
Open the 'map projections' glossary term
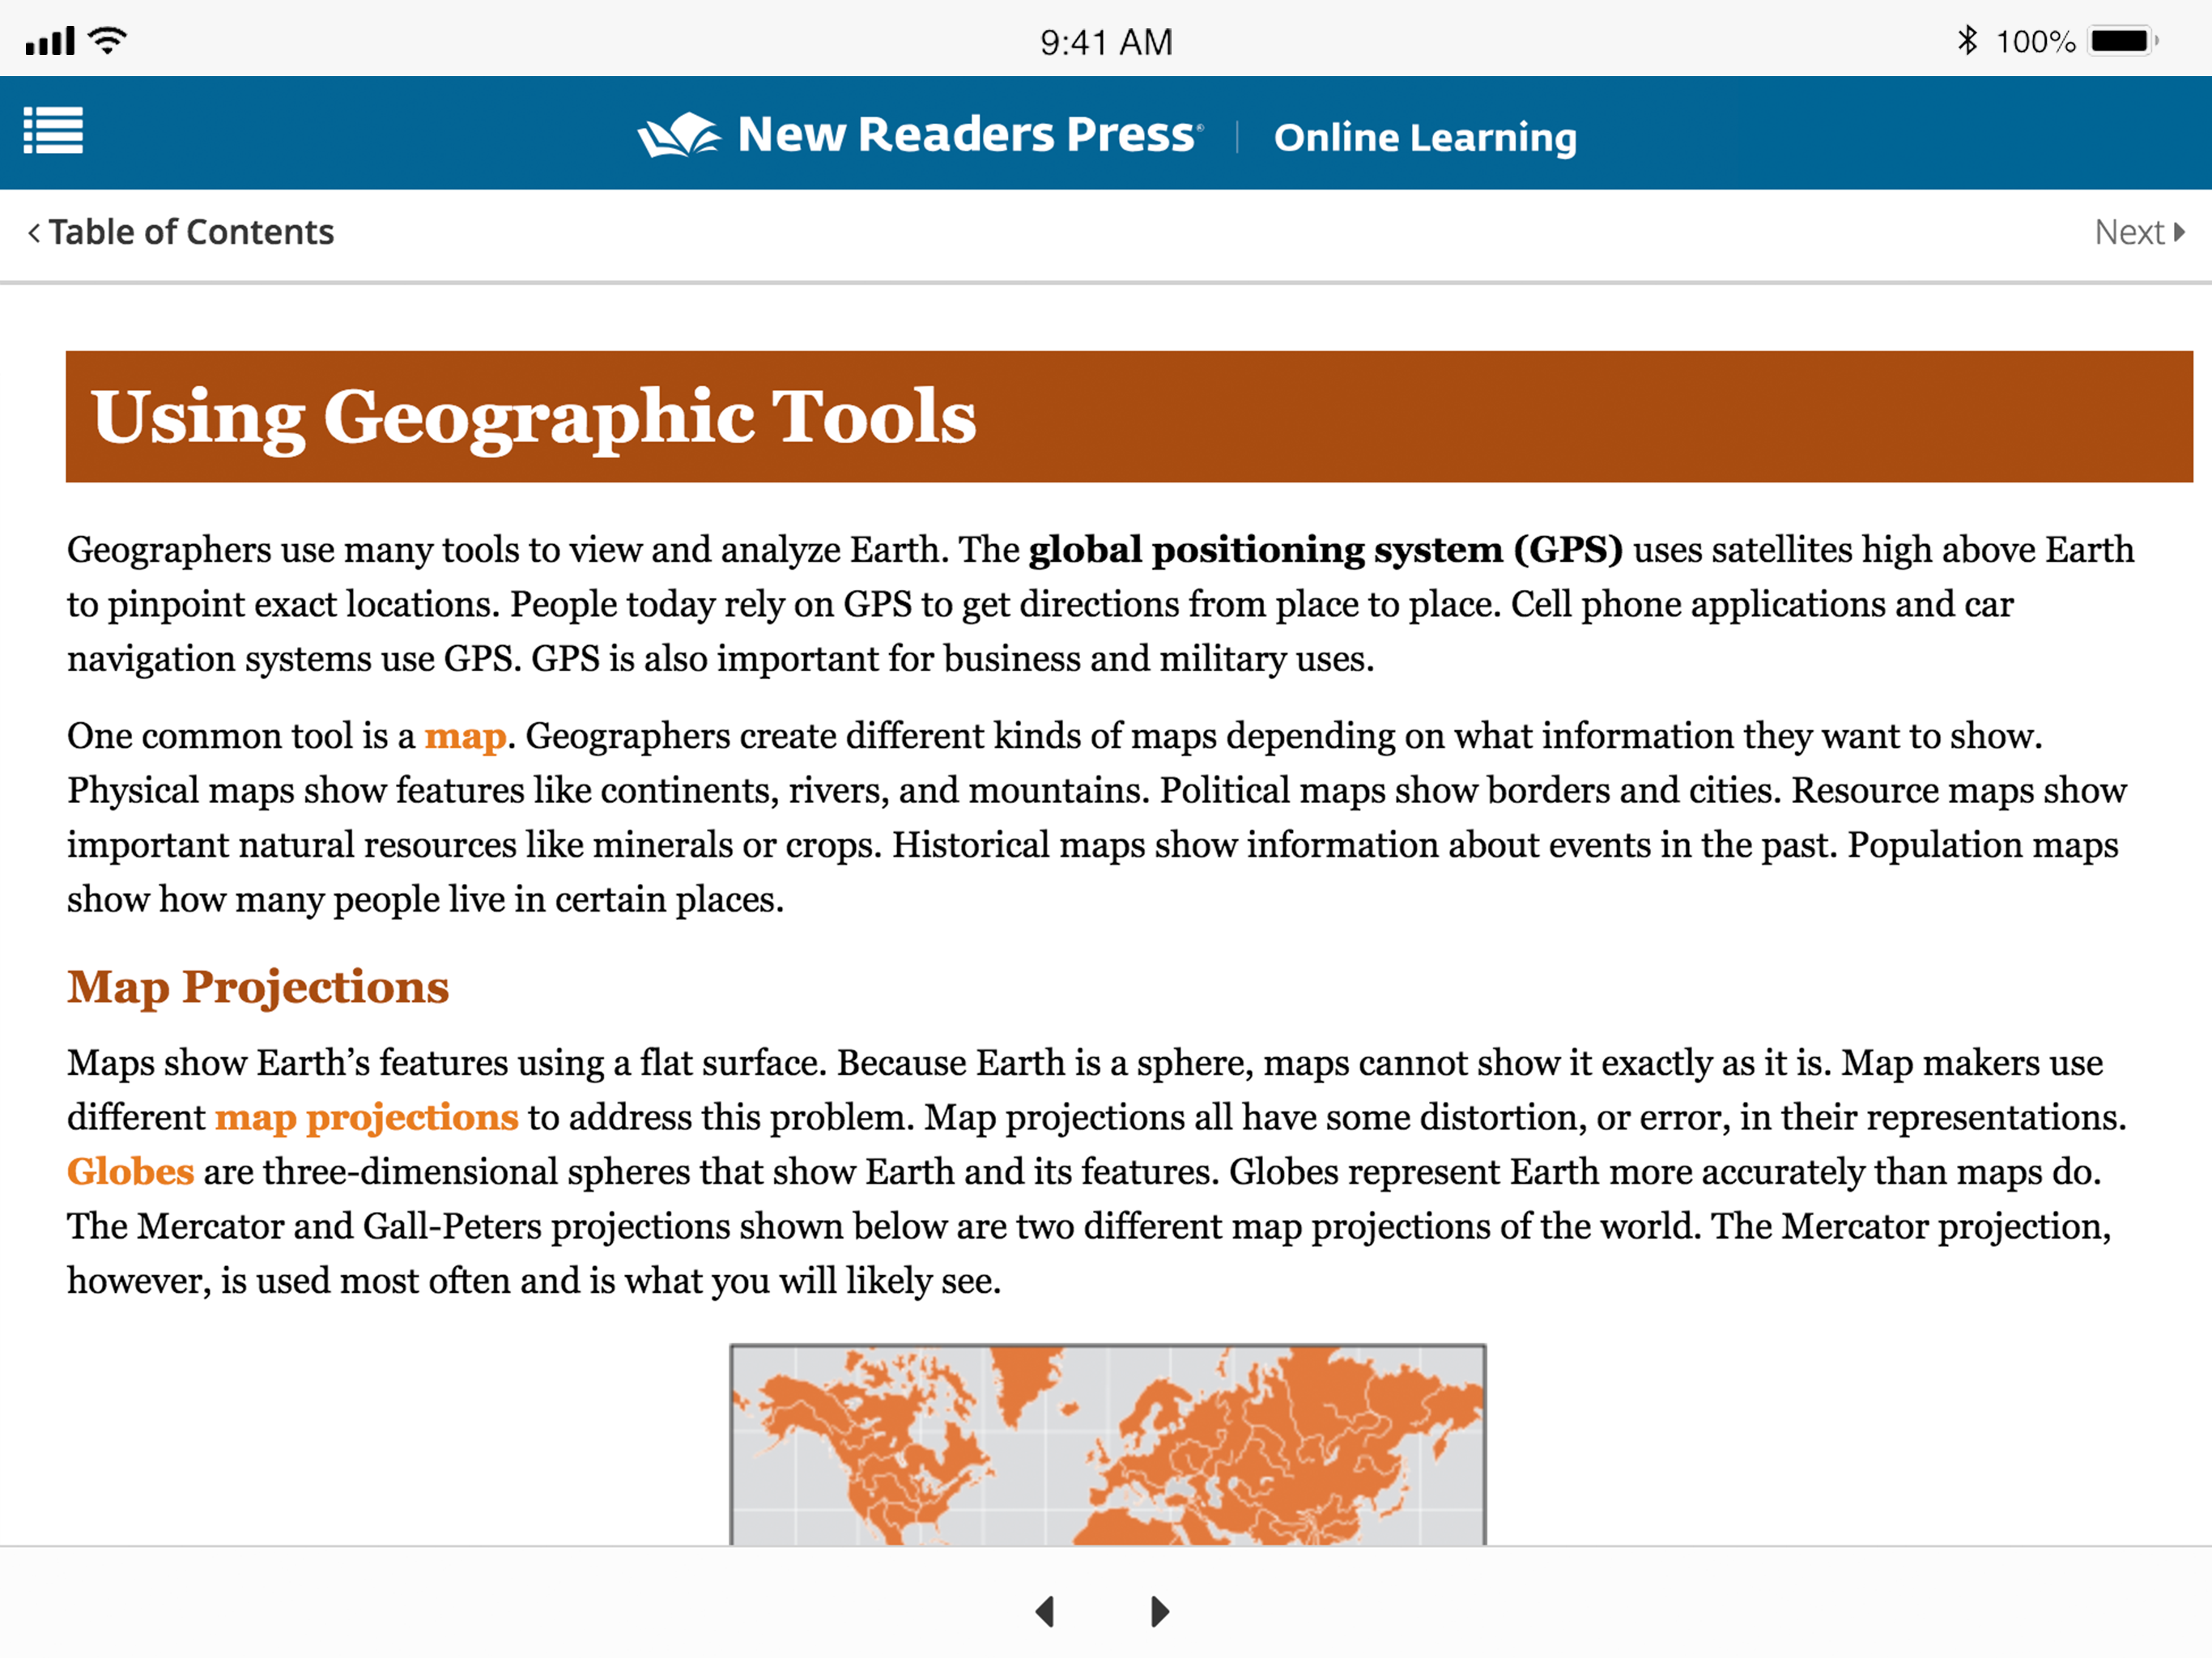pyautogui.click(x=366, y=1118)
